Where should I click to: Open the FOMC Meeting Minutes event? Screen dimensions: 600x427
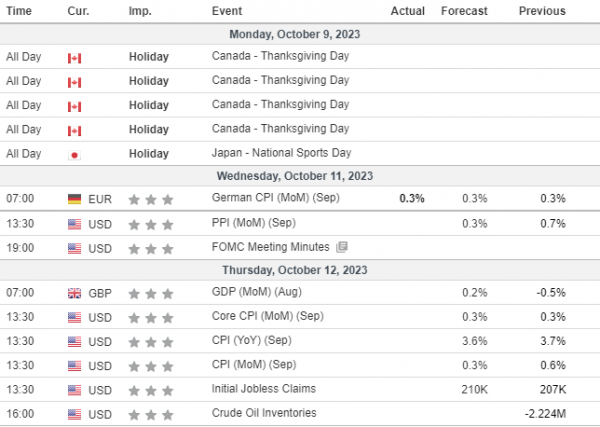[x=270, y=247]
